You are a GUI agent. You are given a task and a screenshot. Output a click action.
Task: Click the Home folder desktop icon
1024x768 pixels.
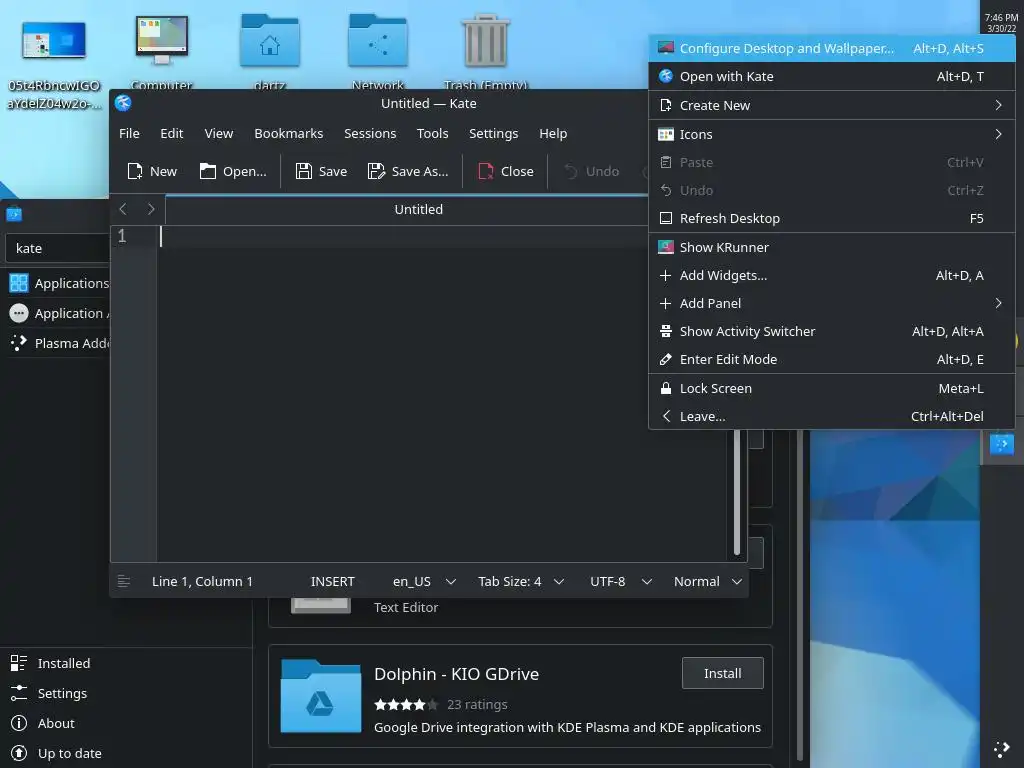click(x=270, y=40)
